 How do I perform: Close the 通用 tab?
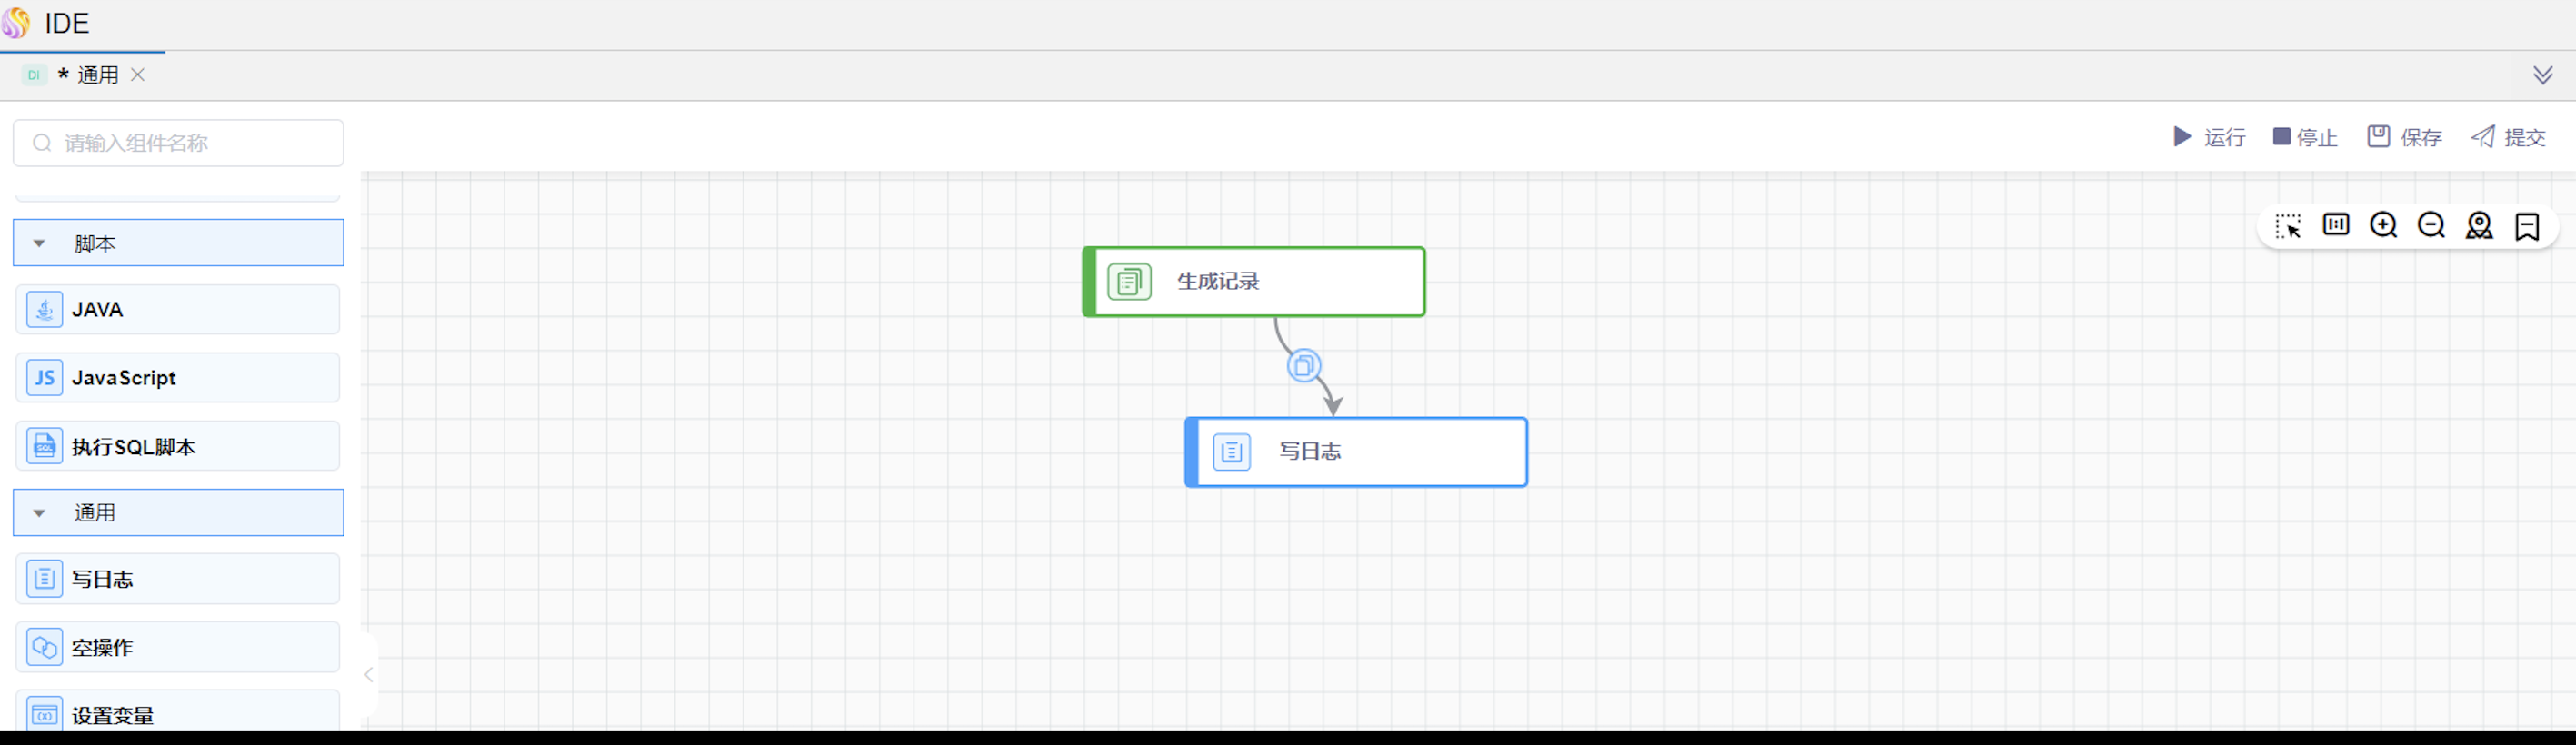tap(138, 75)
